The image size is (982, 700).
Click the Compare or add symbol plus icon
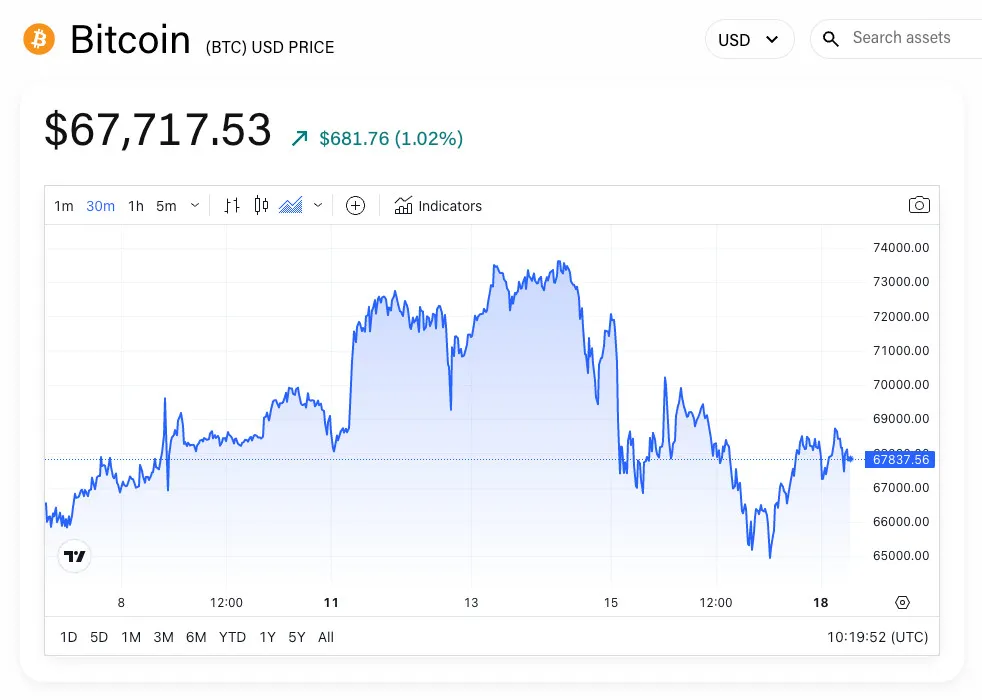point(355,206)
